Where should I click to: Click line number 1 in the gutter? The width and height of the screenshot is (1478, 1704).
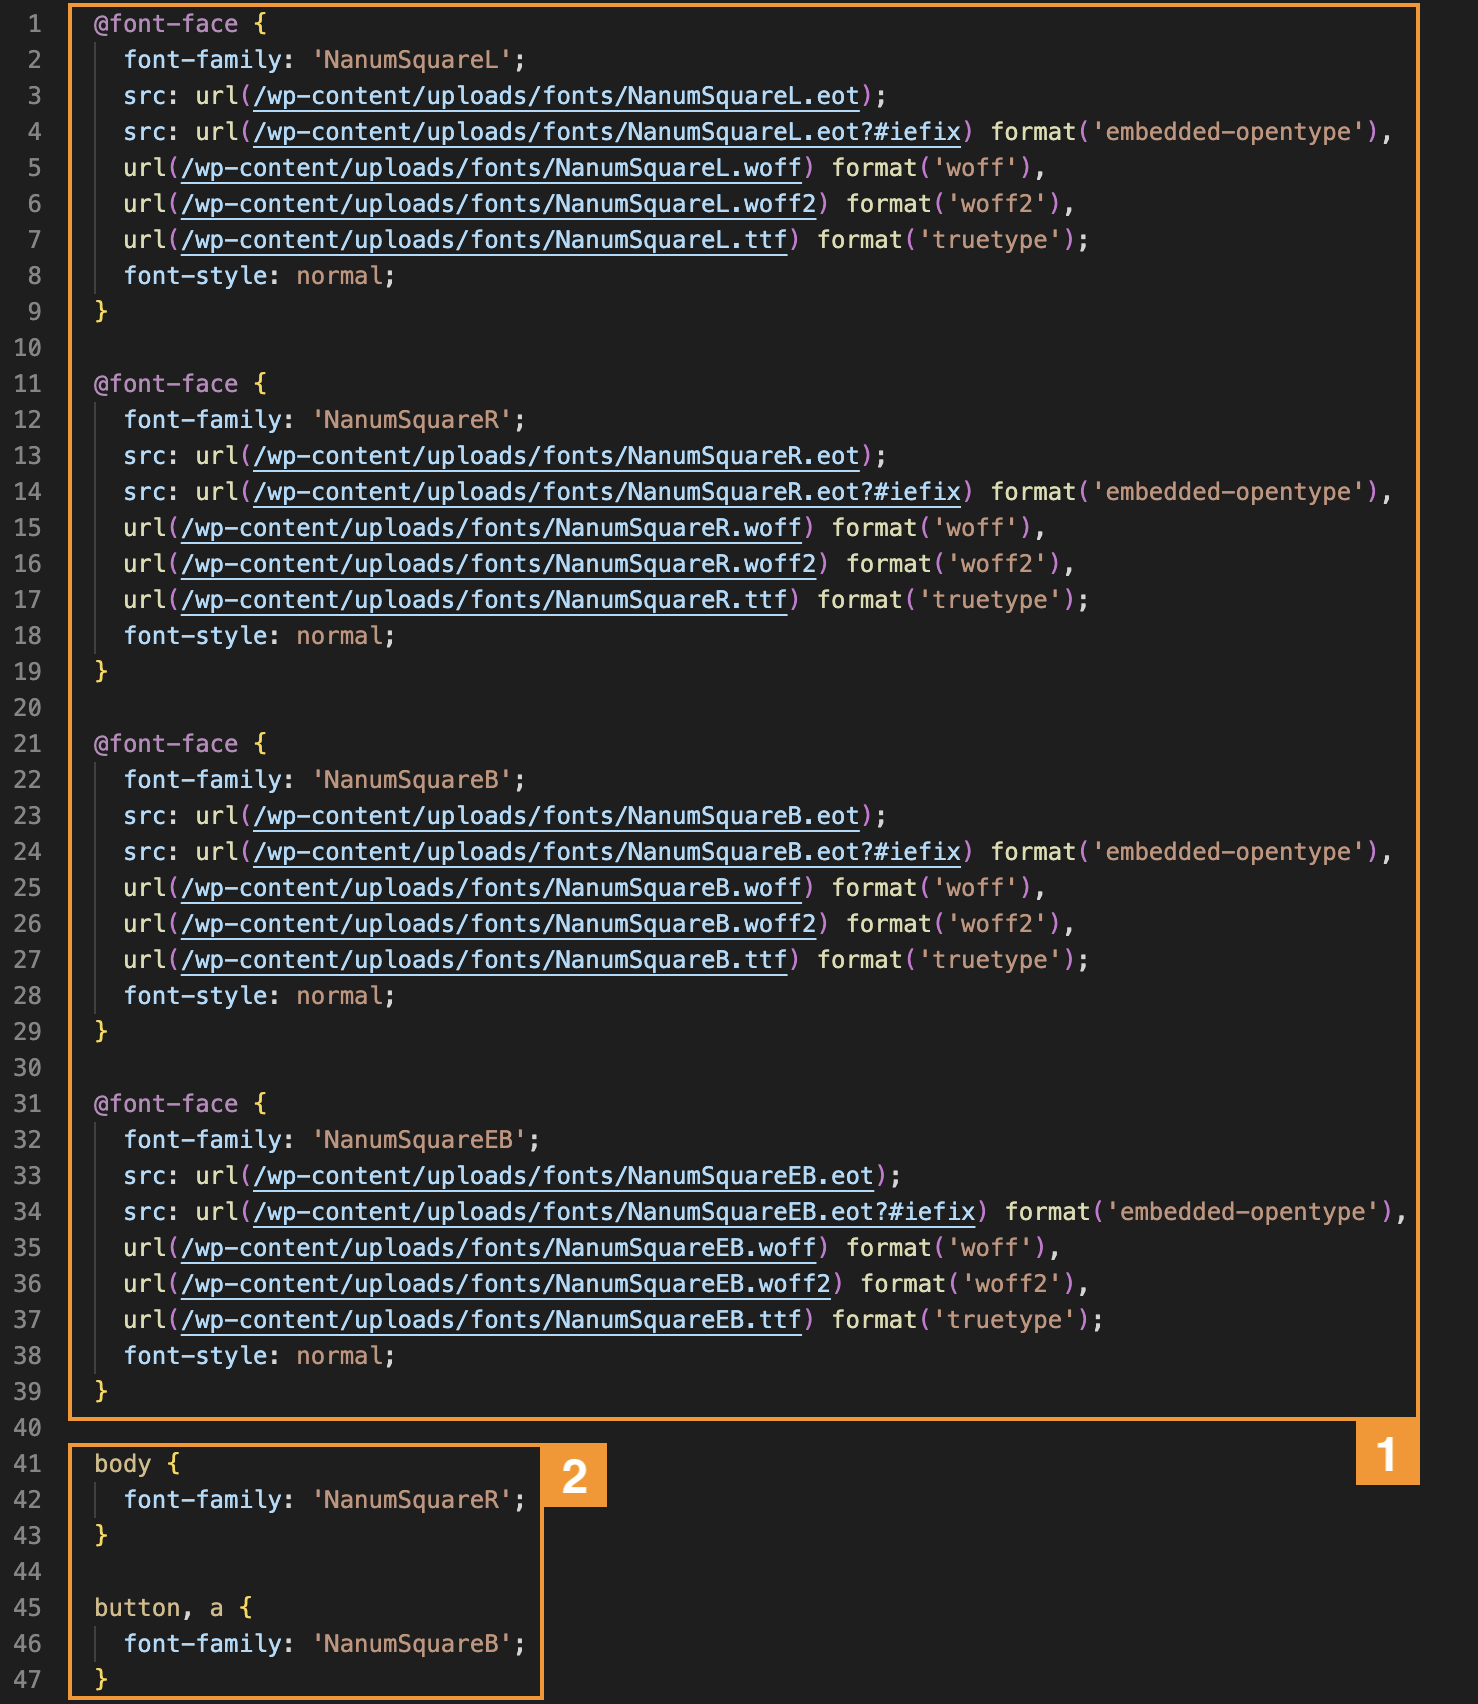coord(34,24)
